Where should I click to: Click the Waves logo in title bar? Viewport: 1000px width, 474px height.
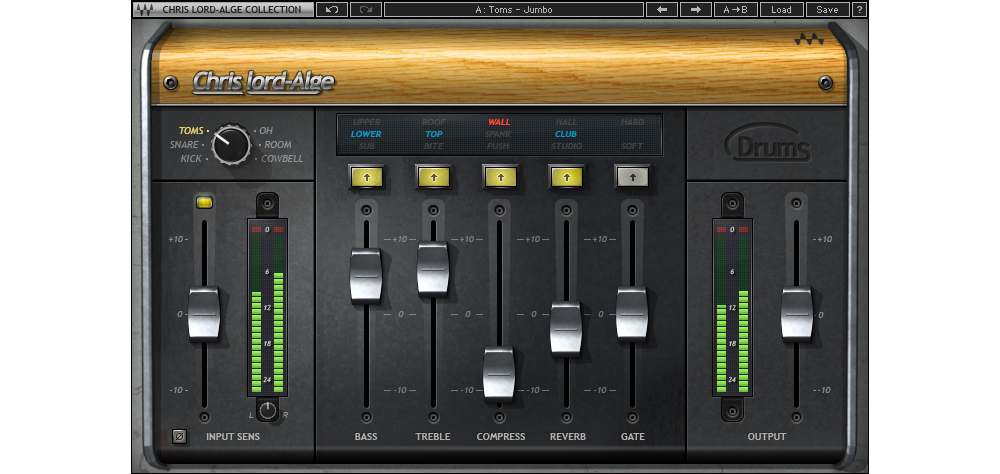(145, 10)
